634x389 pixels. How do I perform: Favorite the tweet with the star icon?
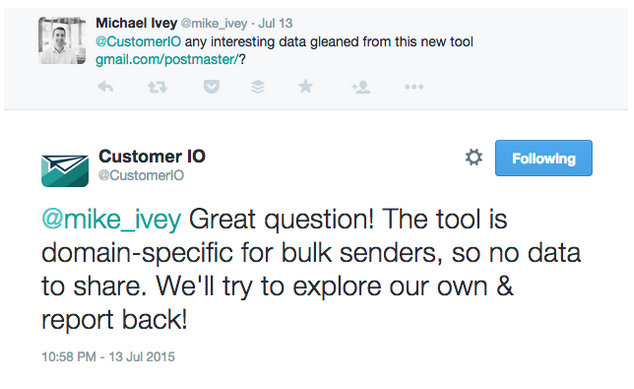pyautogui.click(x=306, y=86)
